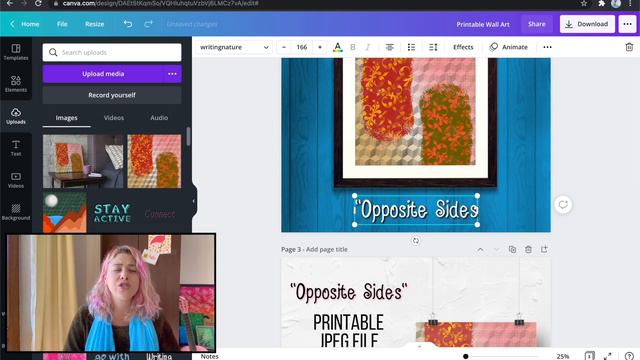
Task: Select the framed art room mockup thumbnail
Action: point(83,161)
